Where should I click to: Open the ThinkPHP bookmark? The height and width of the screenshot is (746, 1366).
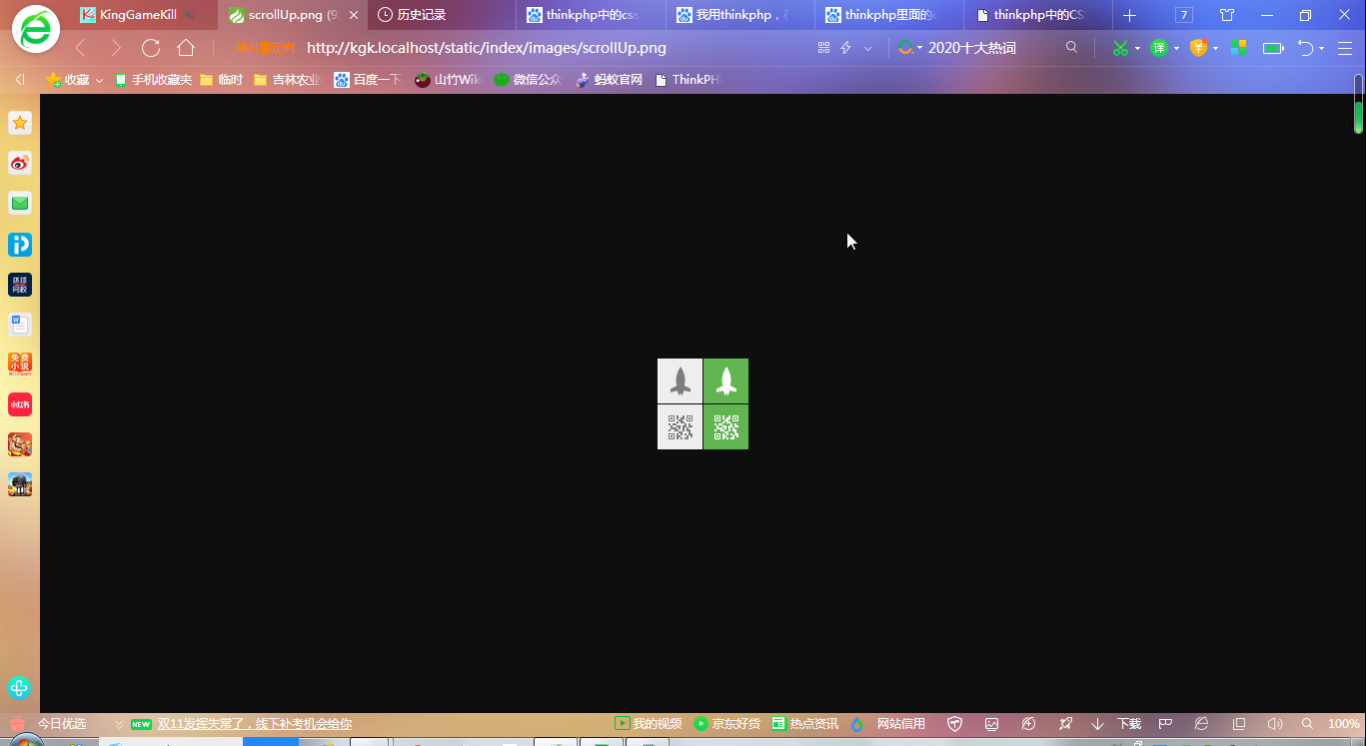[687, 79]
